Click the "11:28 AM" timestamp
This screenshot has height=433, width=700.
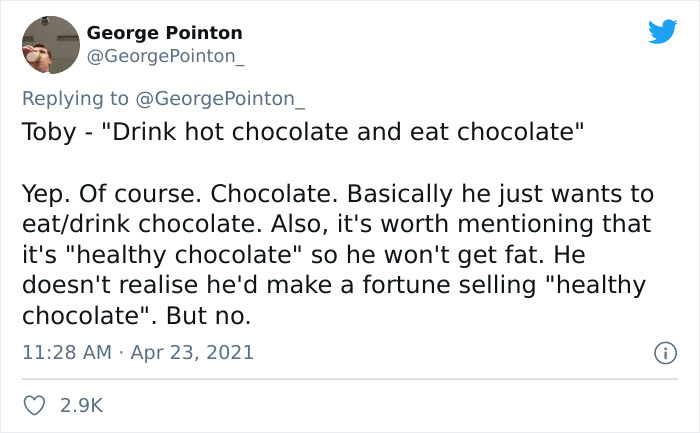[66, 352]
